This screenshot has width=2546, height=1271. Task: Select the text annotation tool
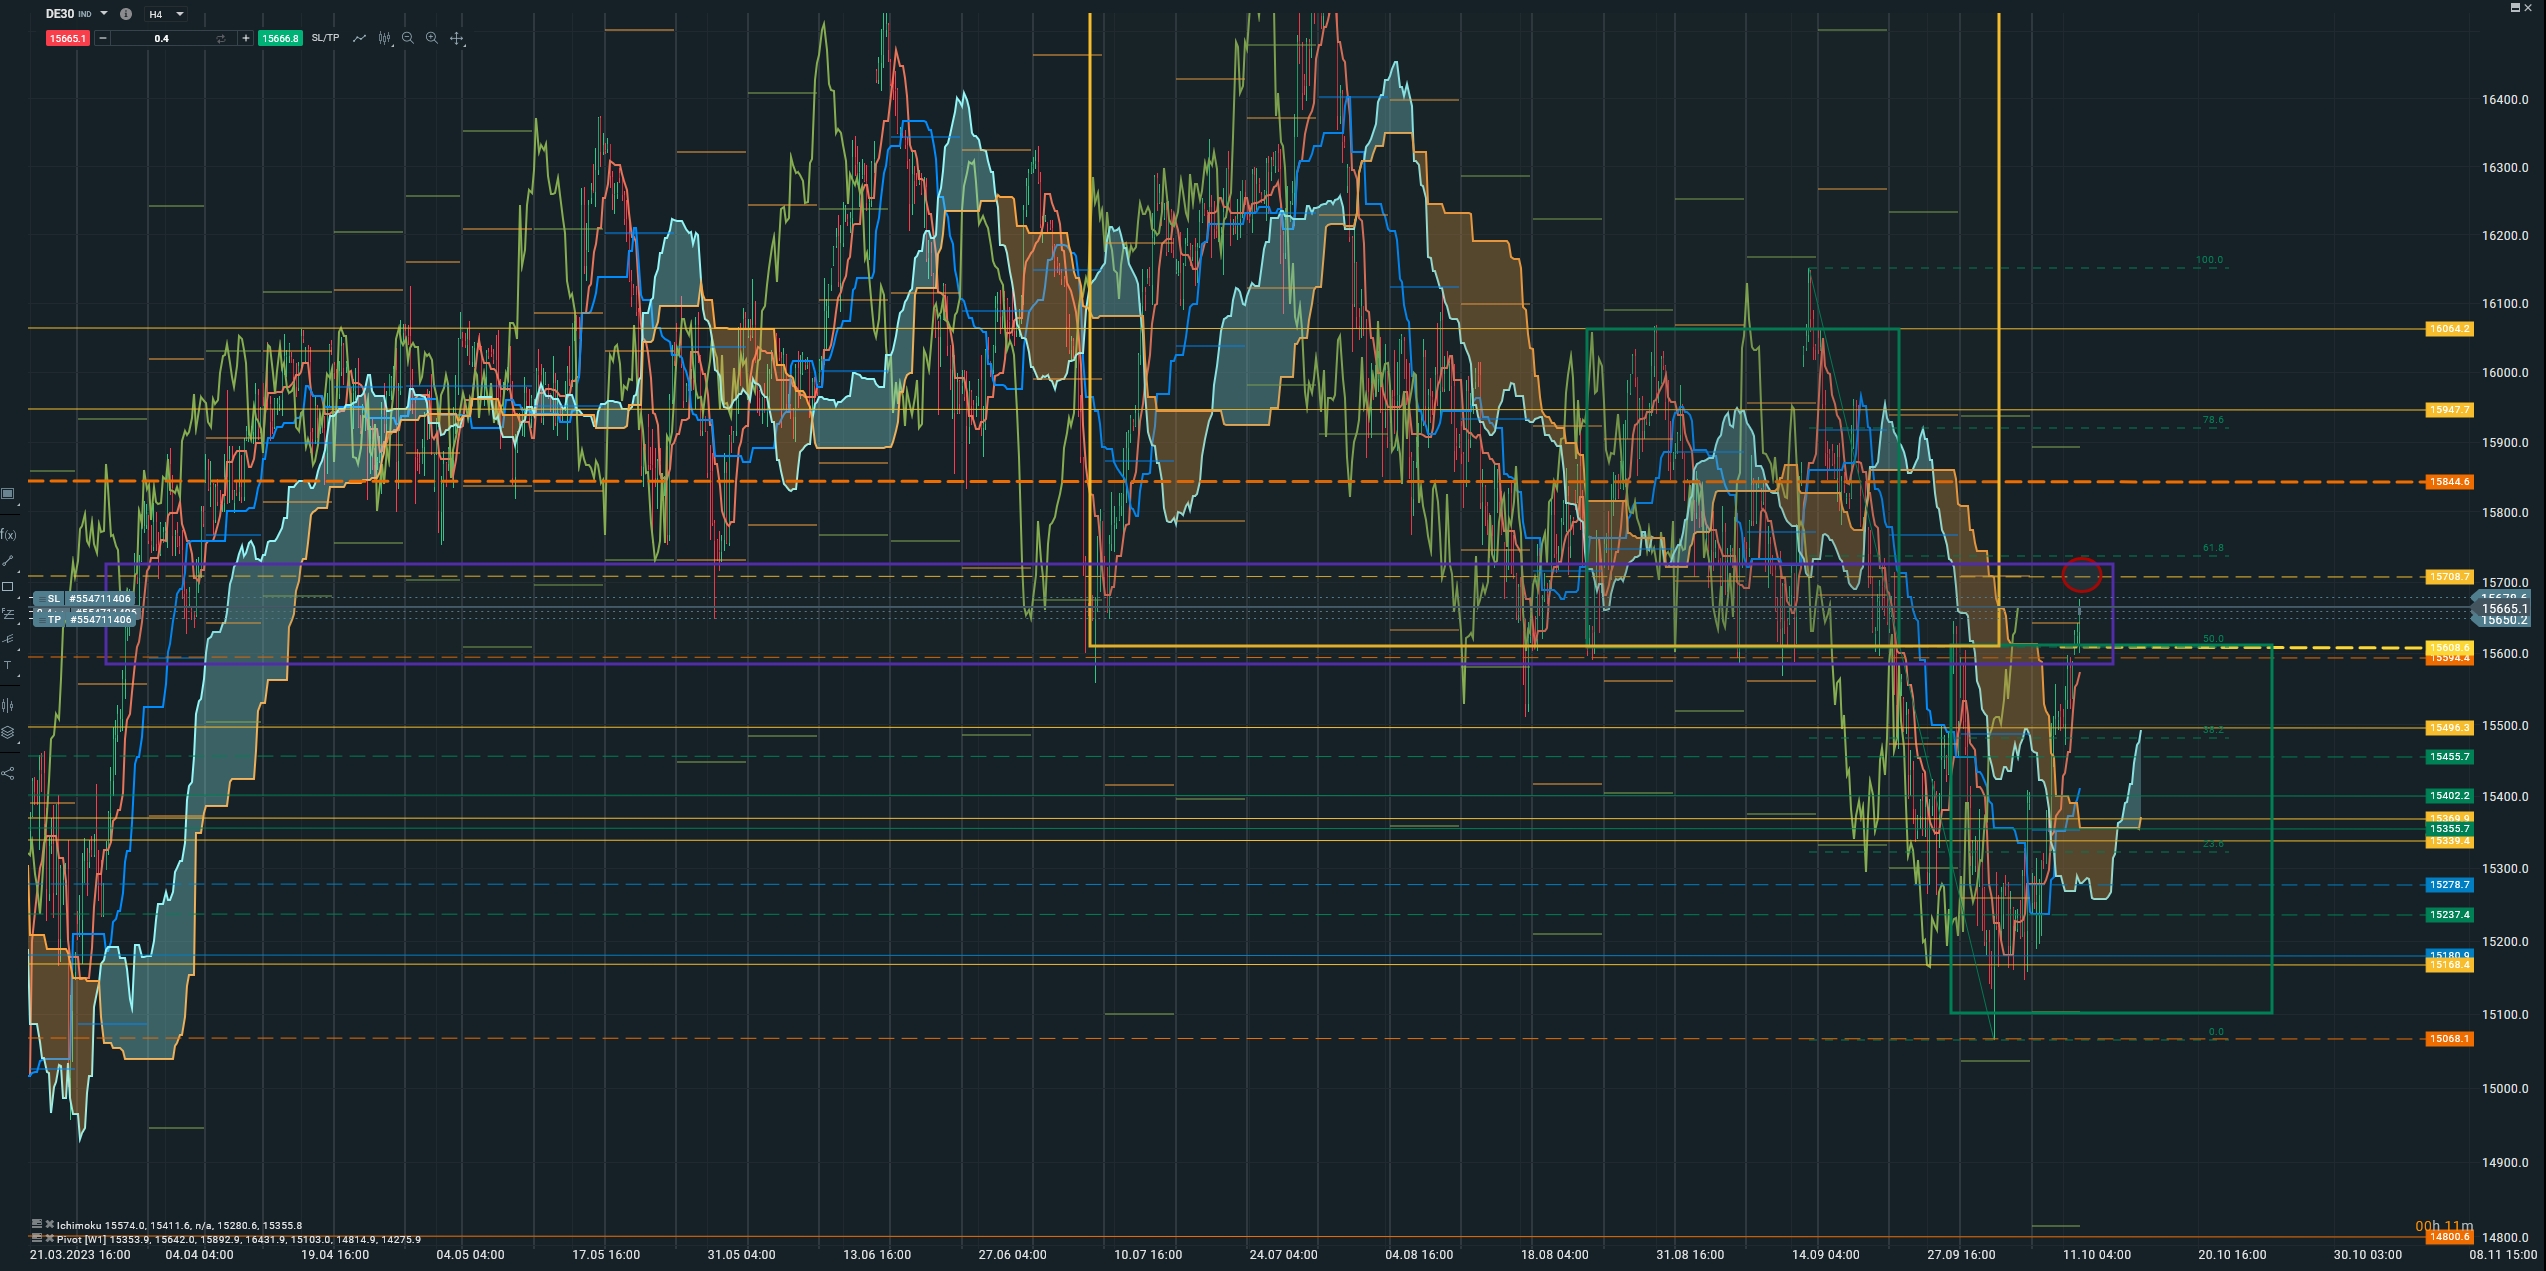(x=8, y=665)
